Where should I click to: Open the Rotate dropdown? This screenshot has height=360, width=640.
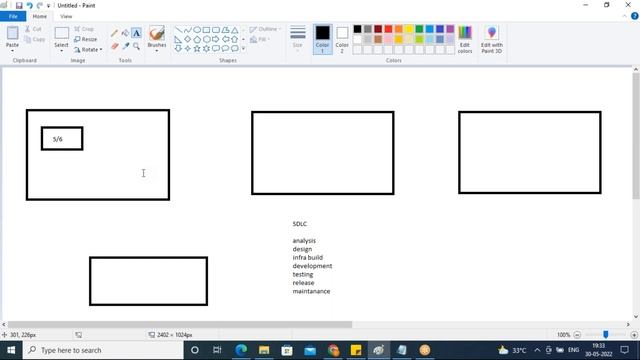coord(88,49)
